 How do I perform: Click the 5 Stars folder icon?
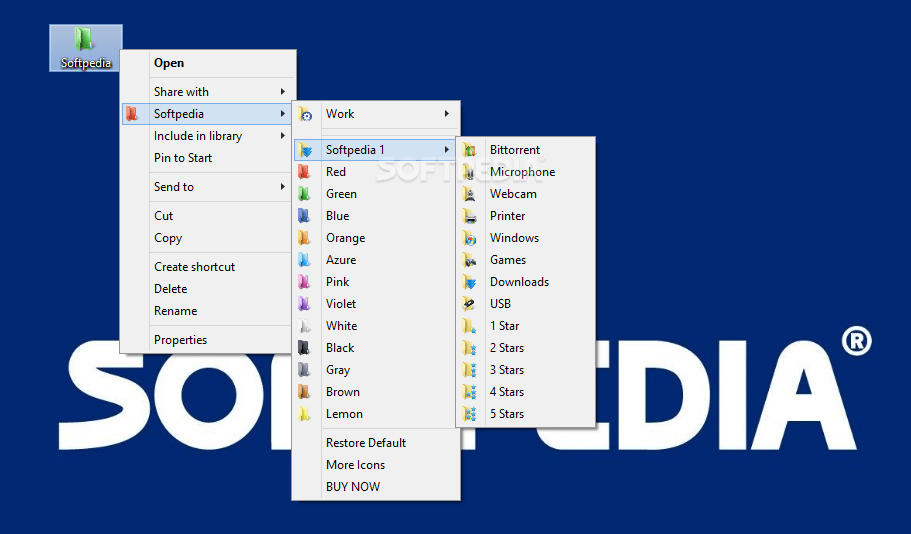(x=469, y=414)
